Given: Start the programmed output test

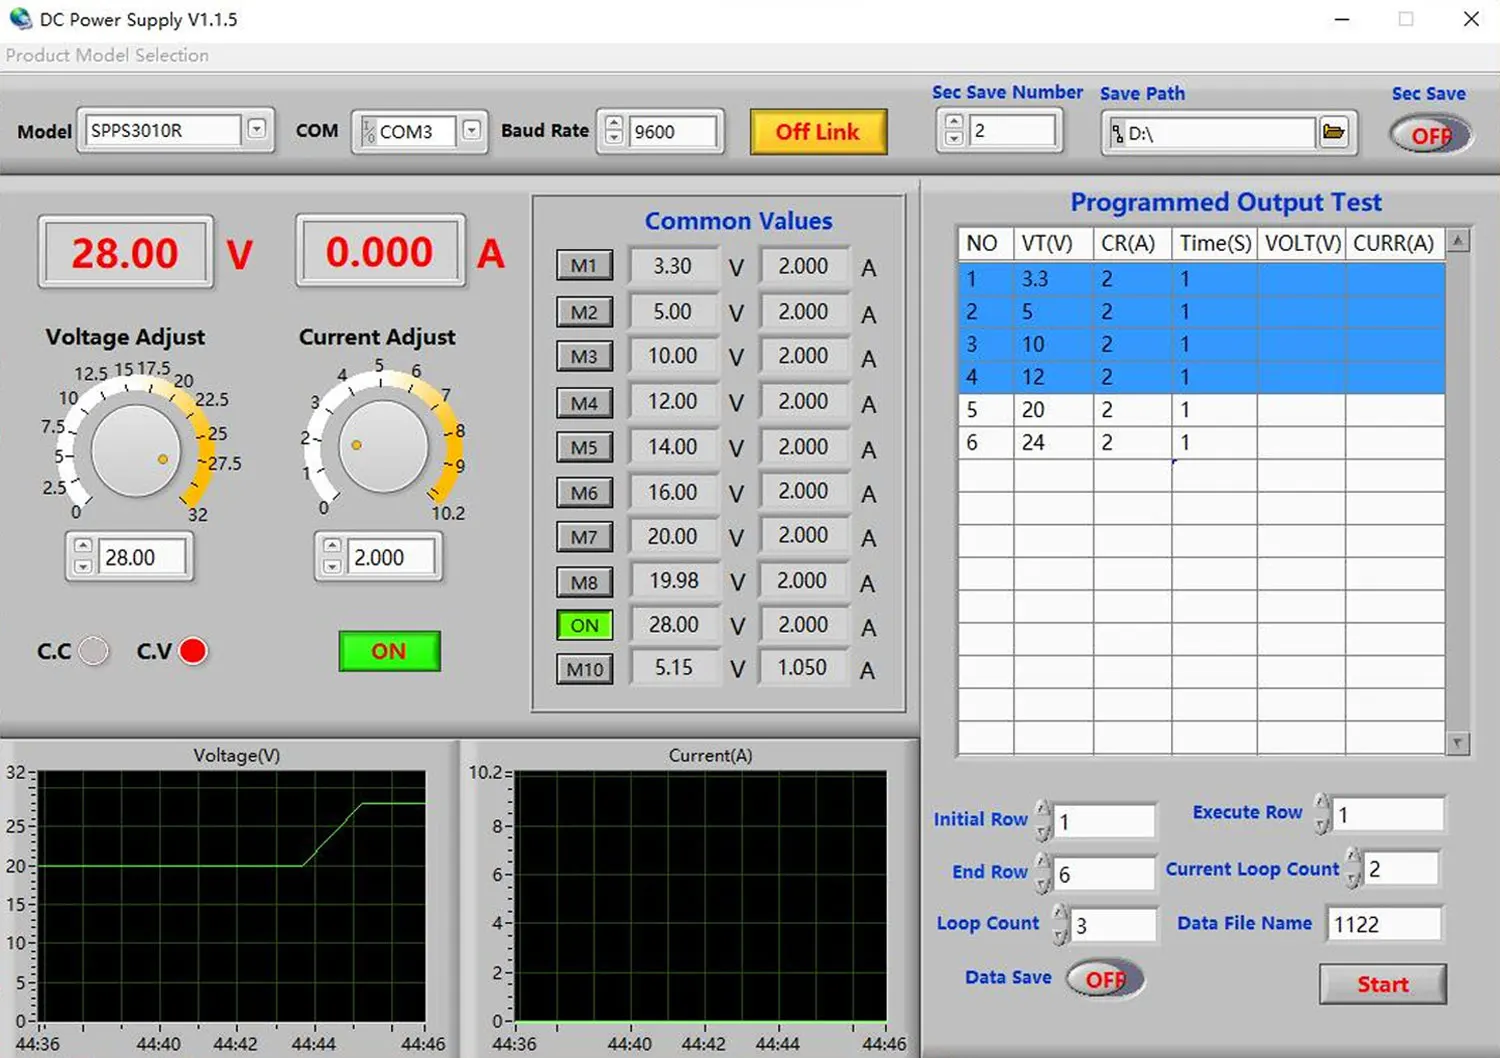Looking at the screenshot, I should (x=1382, y=984).
